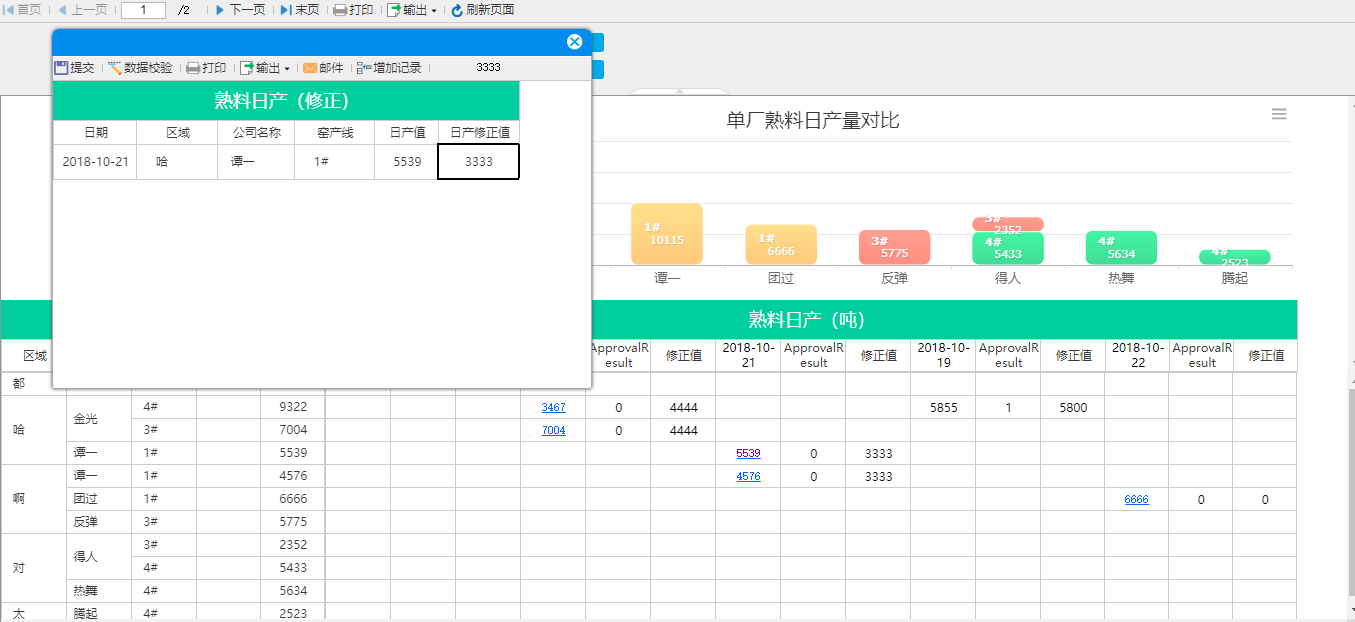Image resolution: width=1355 pixels, height=622 pixels.
Task: Click the Submit (提交) save icon
Action: pos(62,68)
